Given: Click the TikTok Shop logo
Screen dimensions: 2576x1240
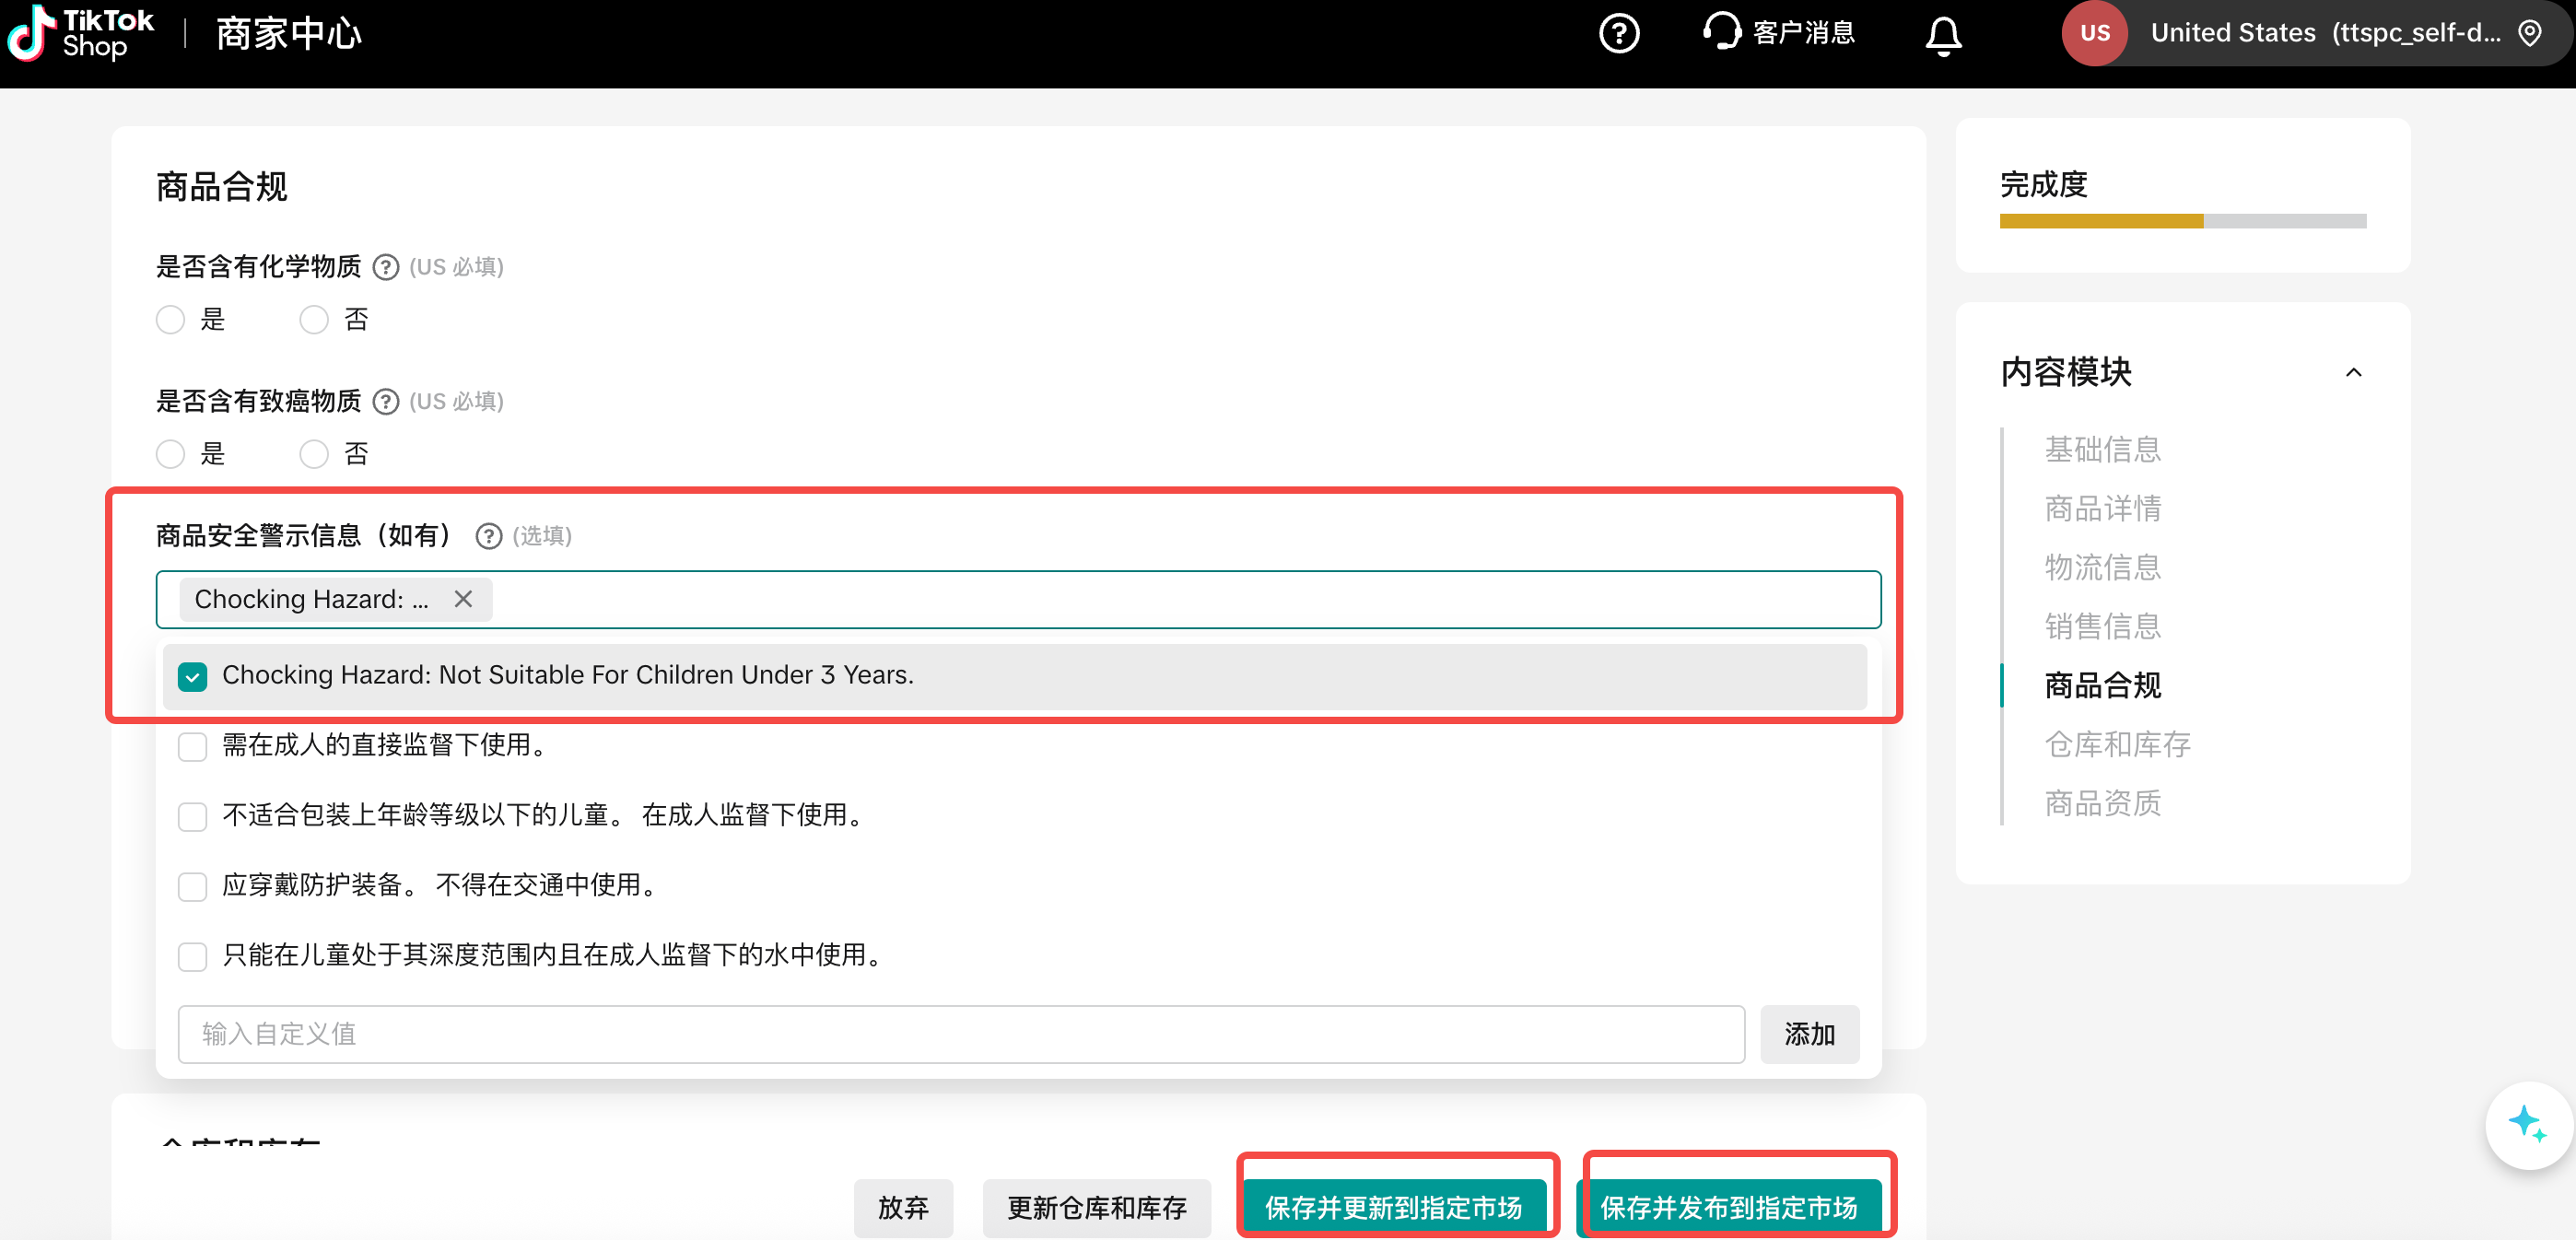Looking at the screenshot, I should [x=80, y=33].
